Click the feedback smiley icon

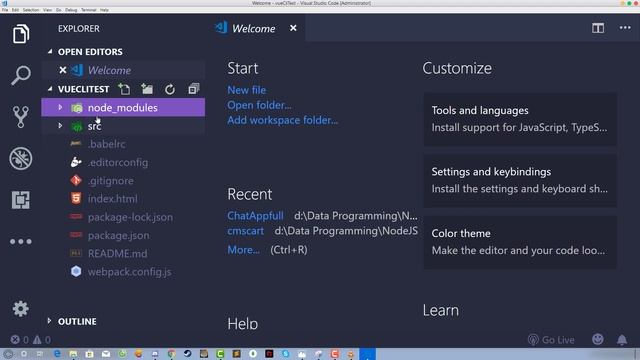[x=598, y=339]
